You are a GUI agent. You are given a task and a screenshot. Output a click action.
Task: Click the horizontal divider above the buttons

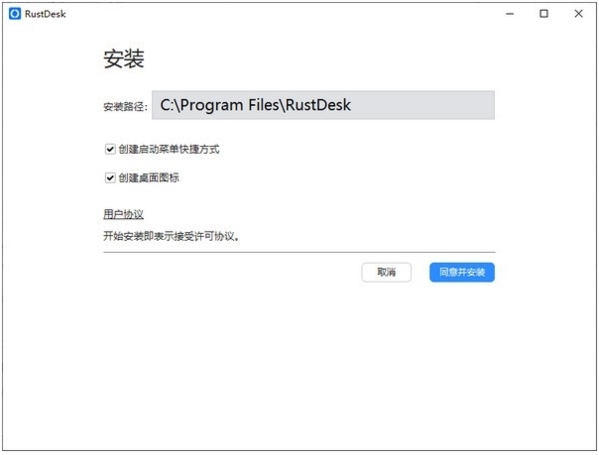pos(299,252)
